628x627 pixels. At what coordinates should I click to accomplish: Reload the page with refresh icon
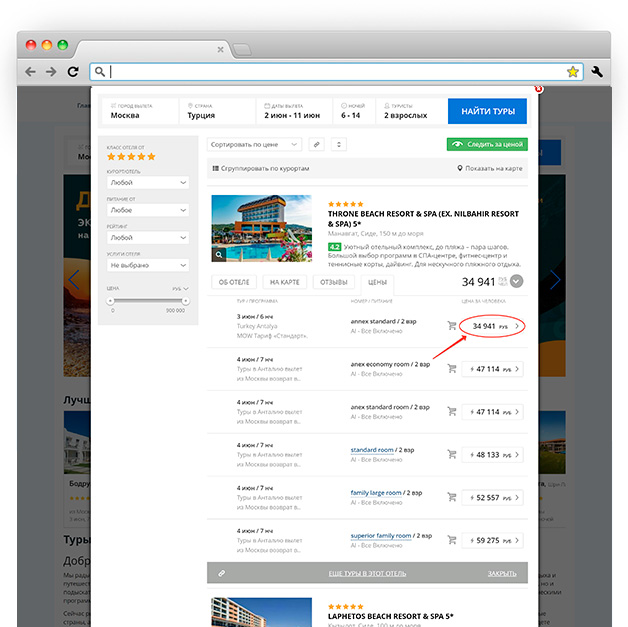73,72
